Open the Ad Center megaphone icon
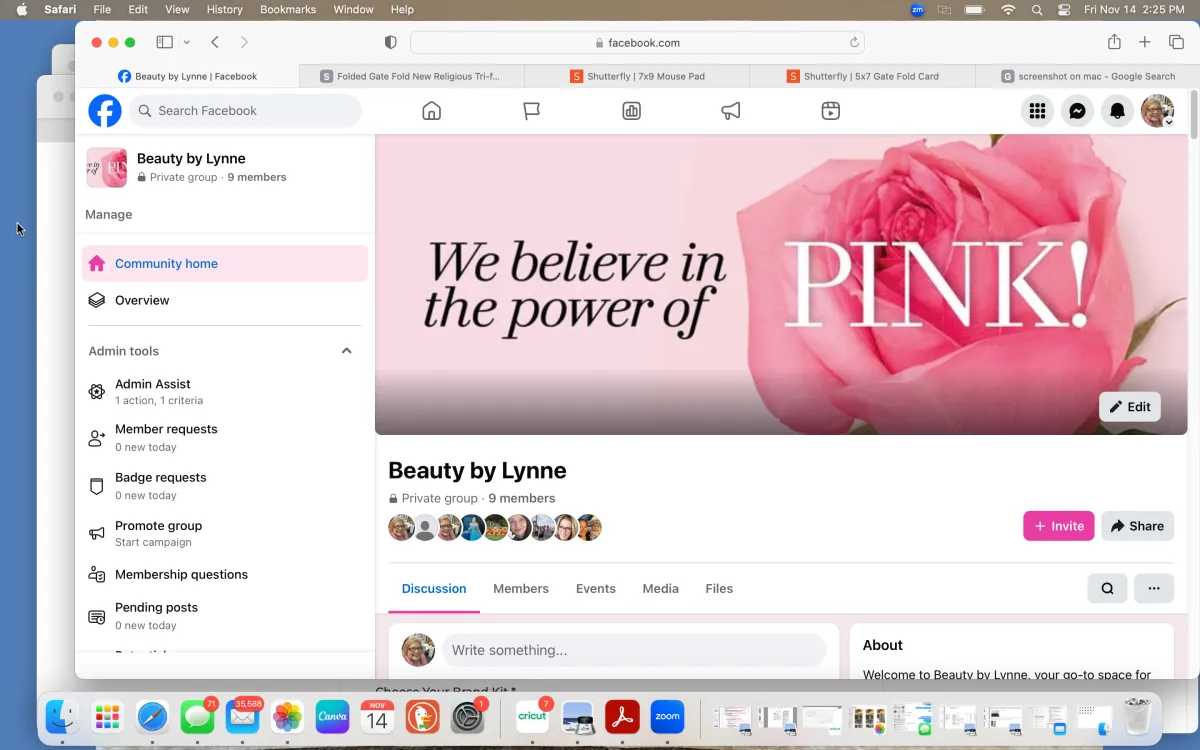Image resolution: width=1200 pixels, height=750 pixels. point(731,111)
